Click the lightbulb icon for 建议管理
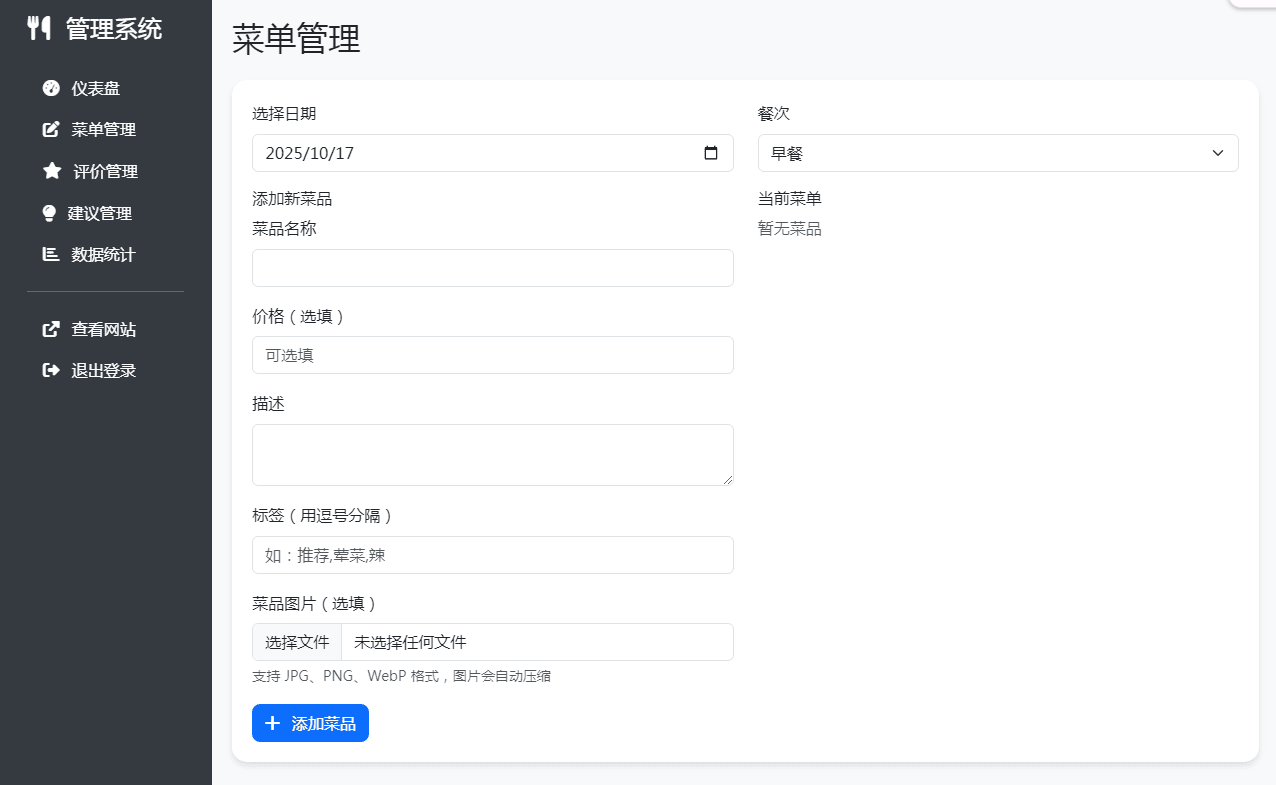The image size is (1276, 785). pos(49,213)
